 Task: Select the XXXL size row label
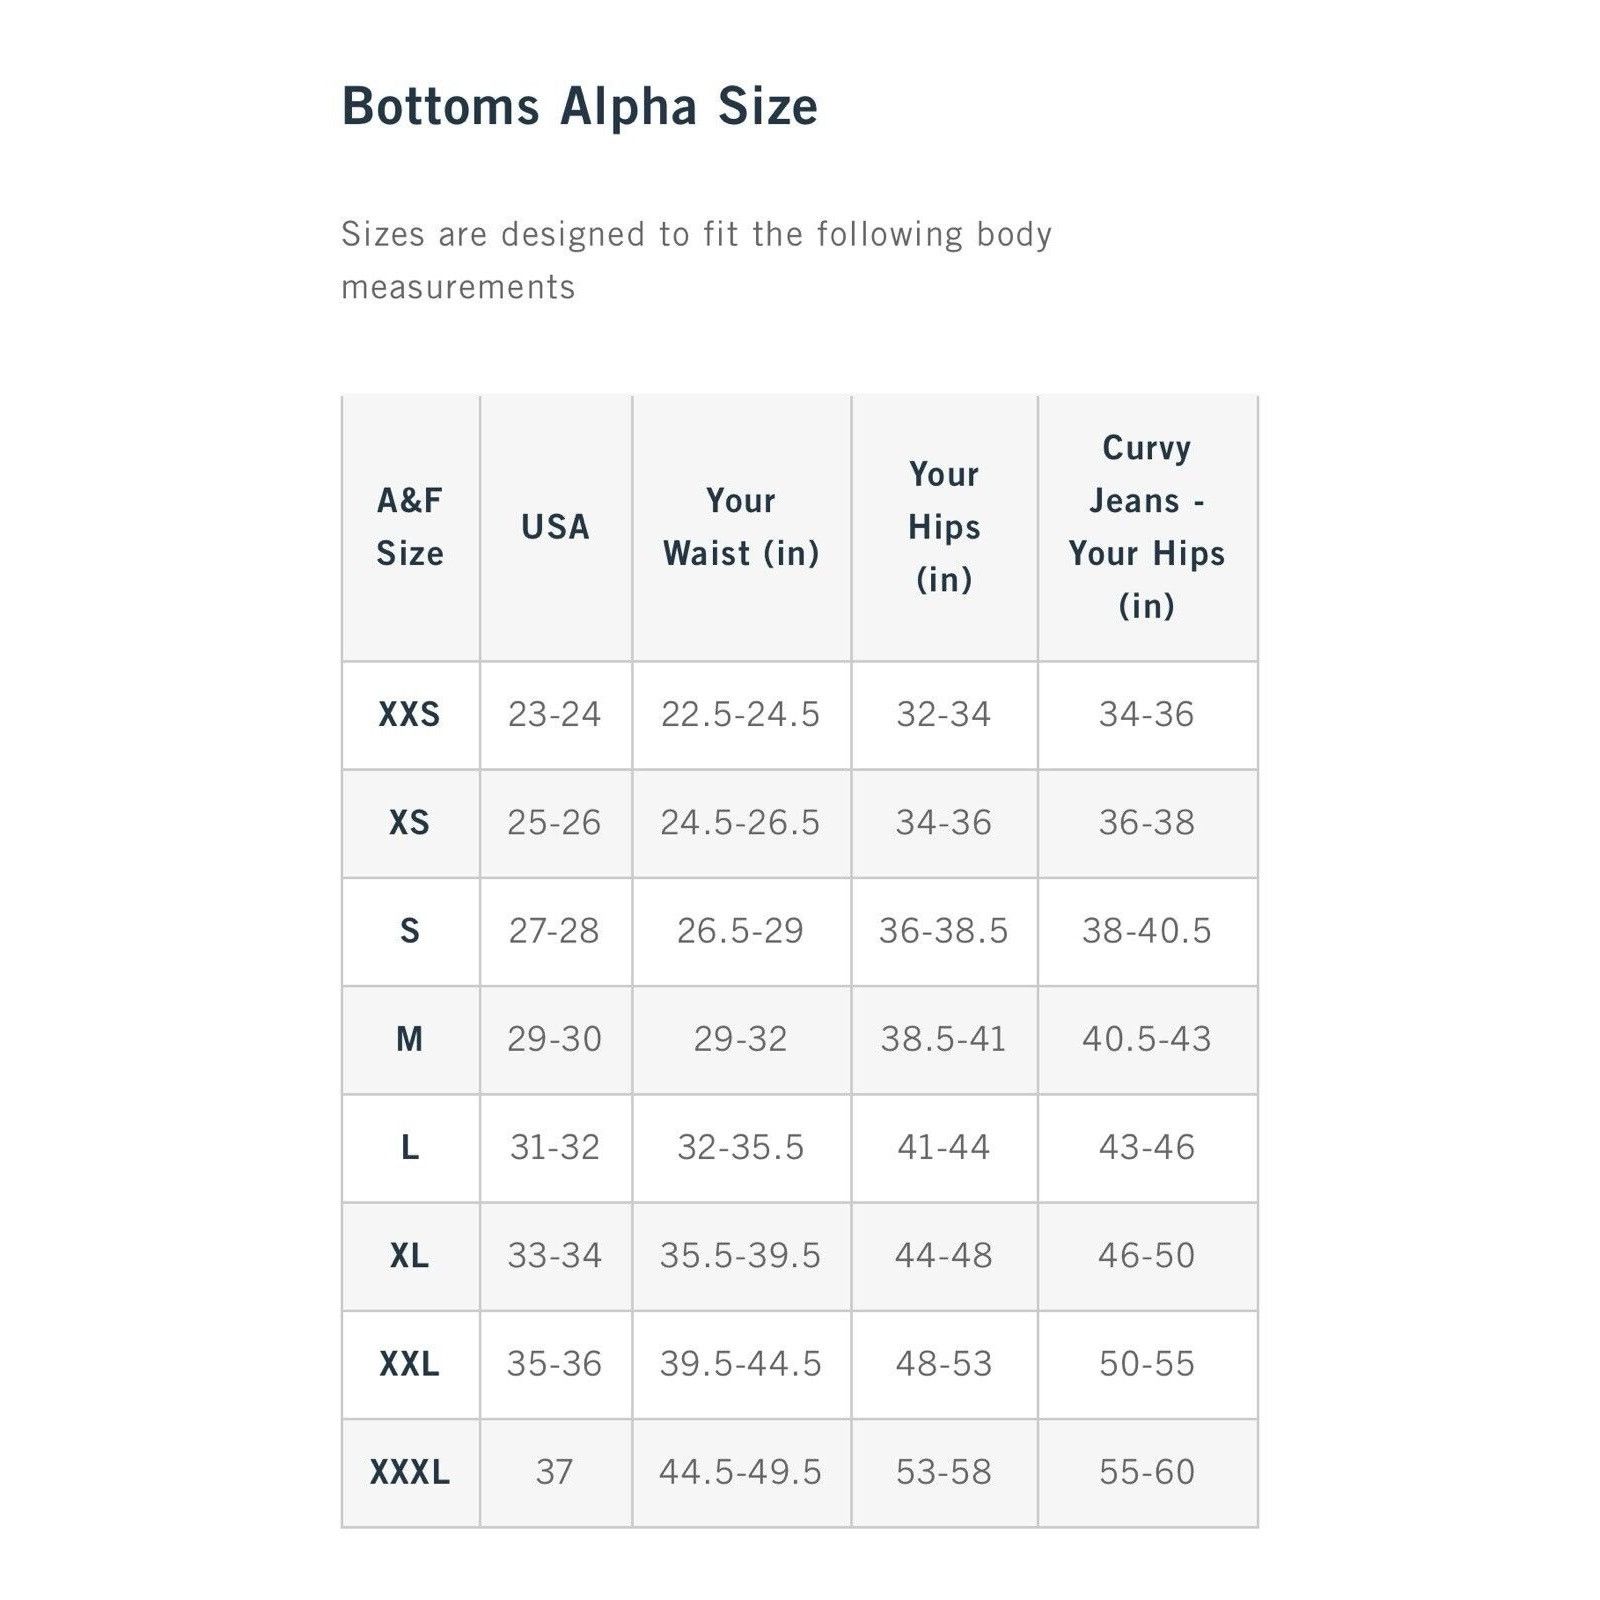tap(410, 1472)
